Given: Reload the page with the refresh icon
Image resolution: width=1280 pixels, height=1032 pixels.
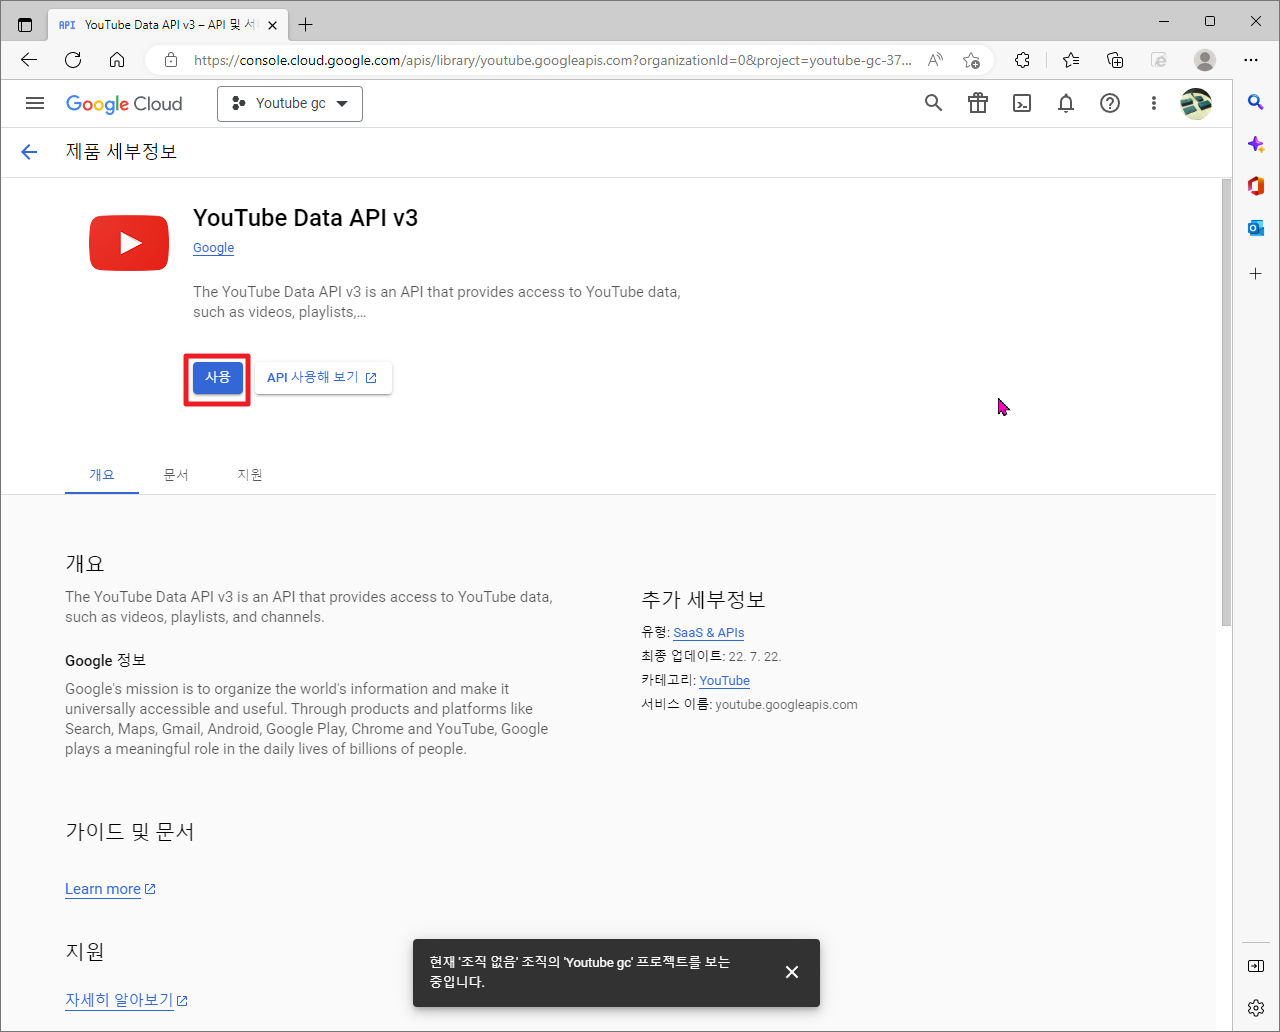Looking at the screenshot, I should coord(73,60).
